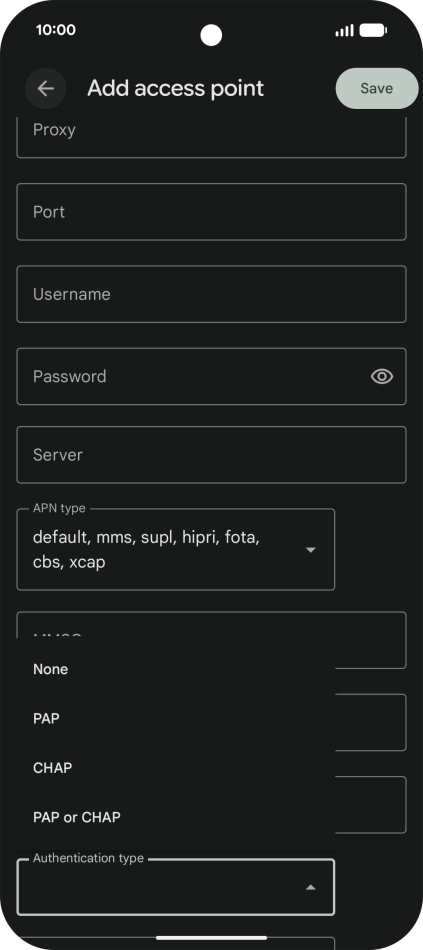Select None authentication option
The height and width of the screenshot is (950, 423).
point(176,669)
